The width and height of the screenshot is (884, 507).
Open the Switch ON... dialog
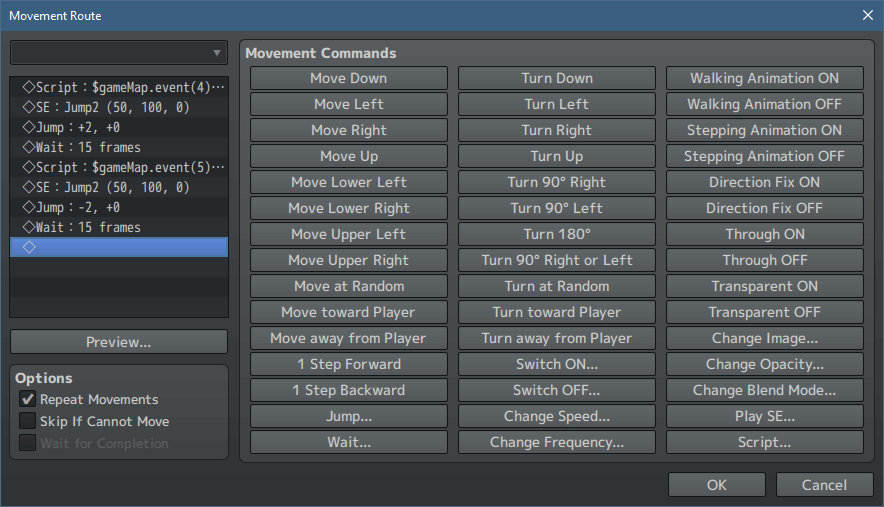pyautogui.click(x=557, y=364)
